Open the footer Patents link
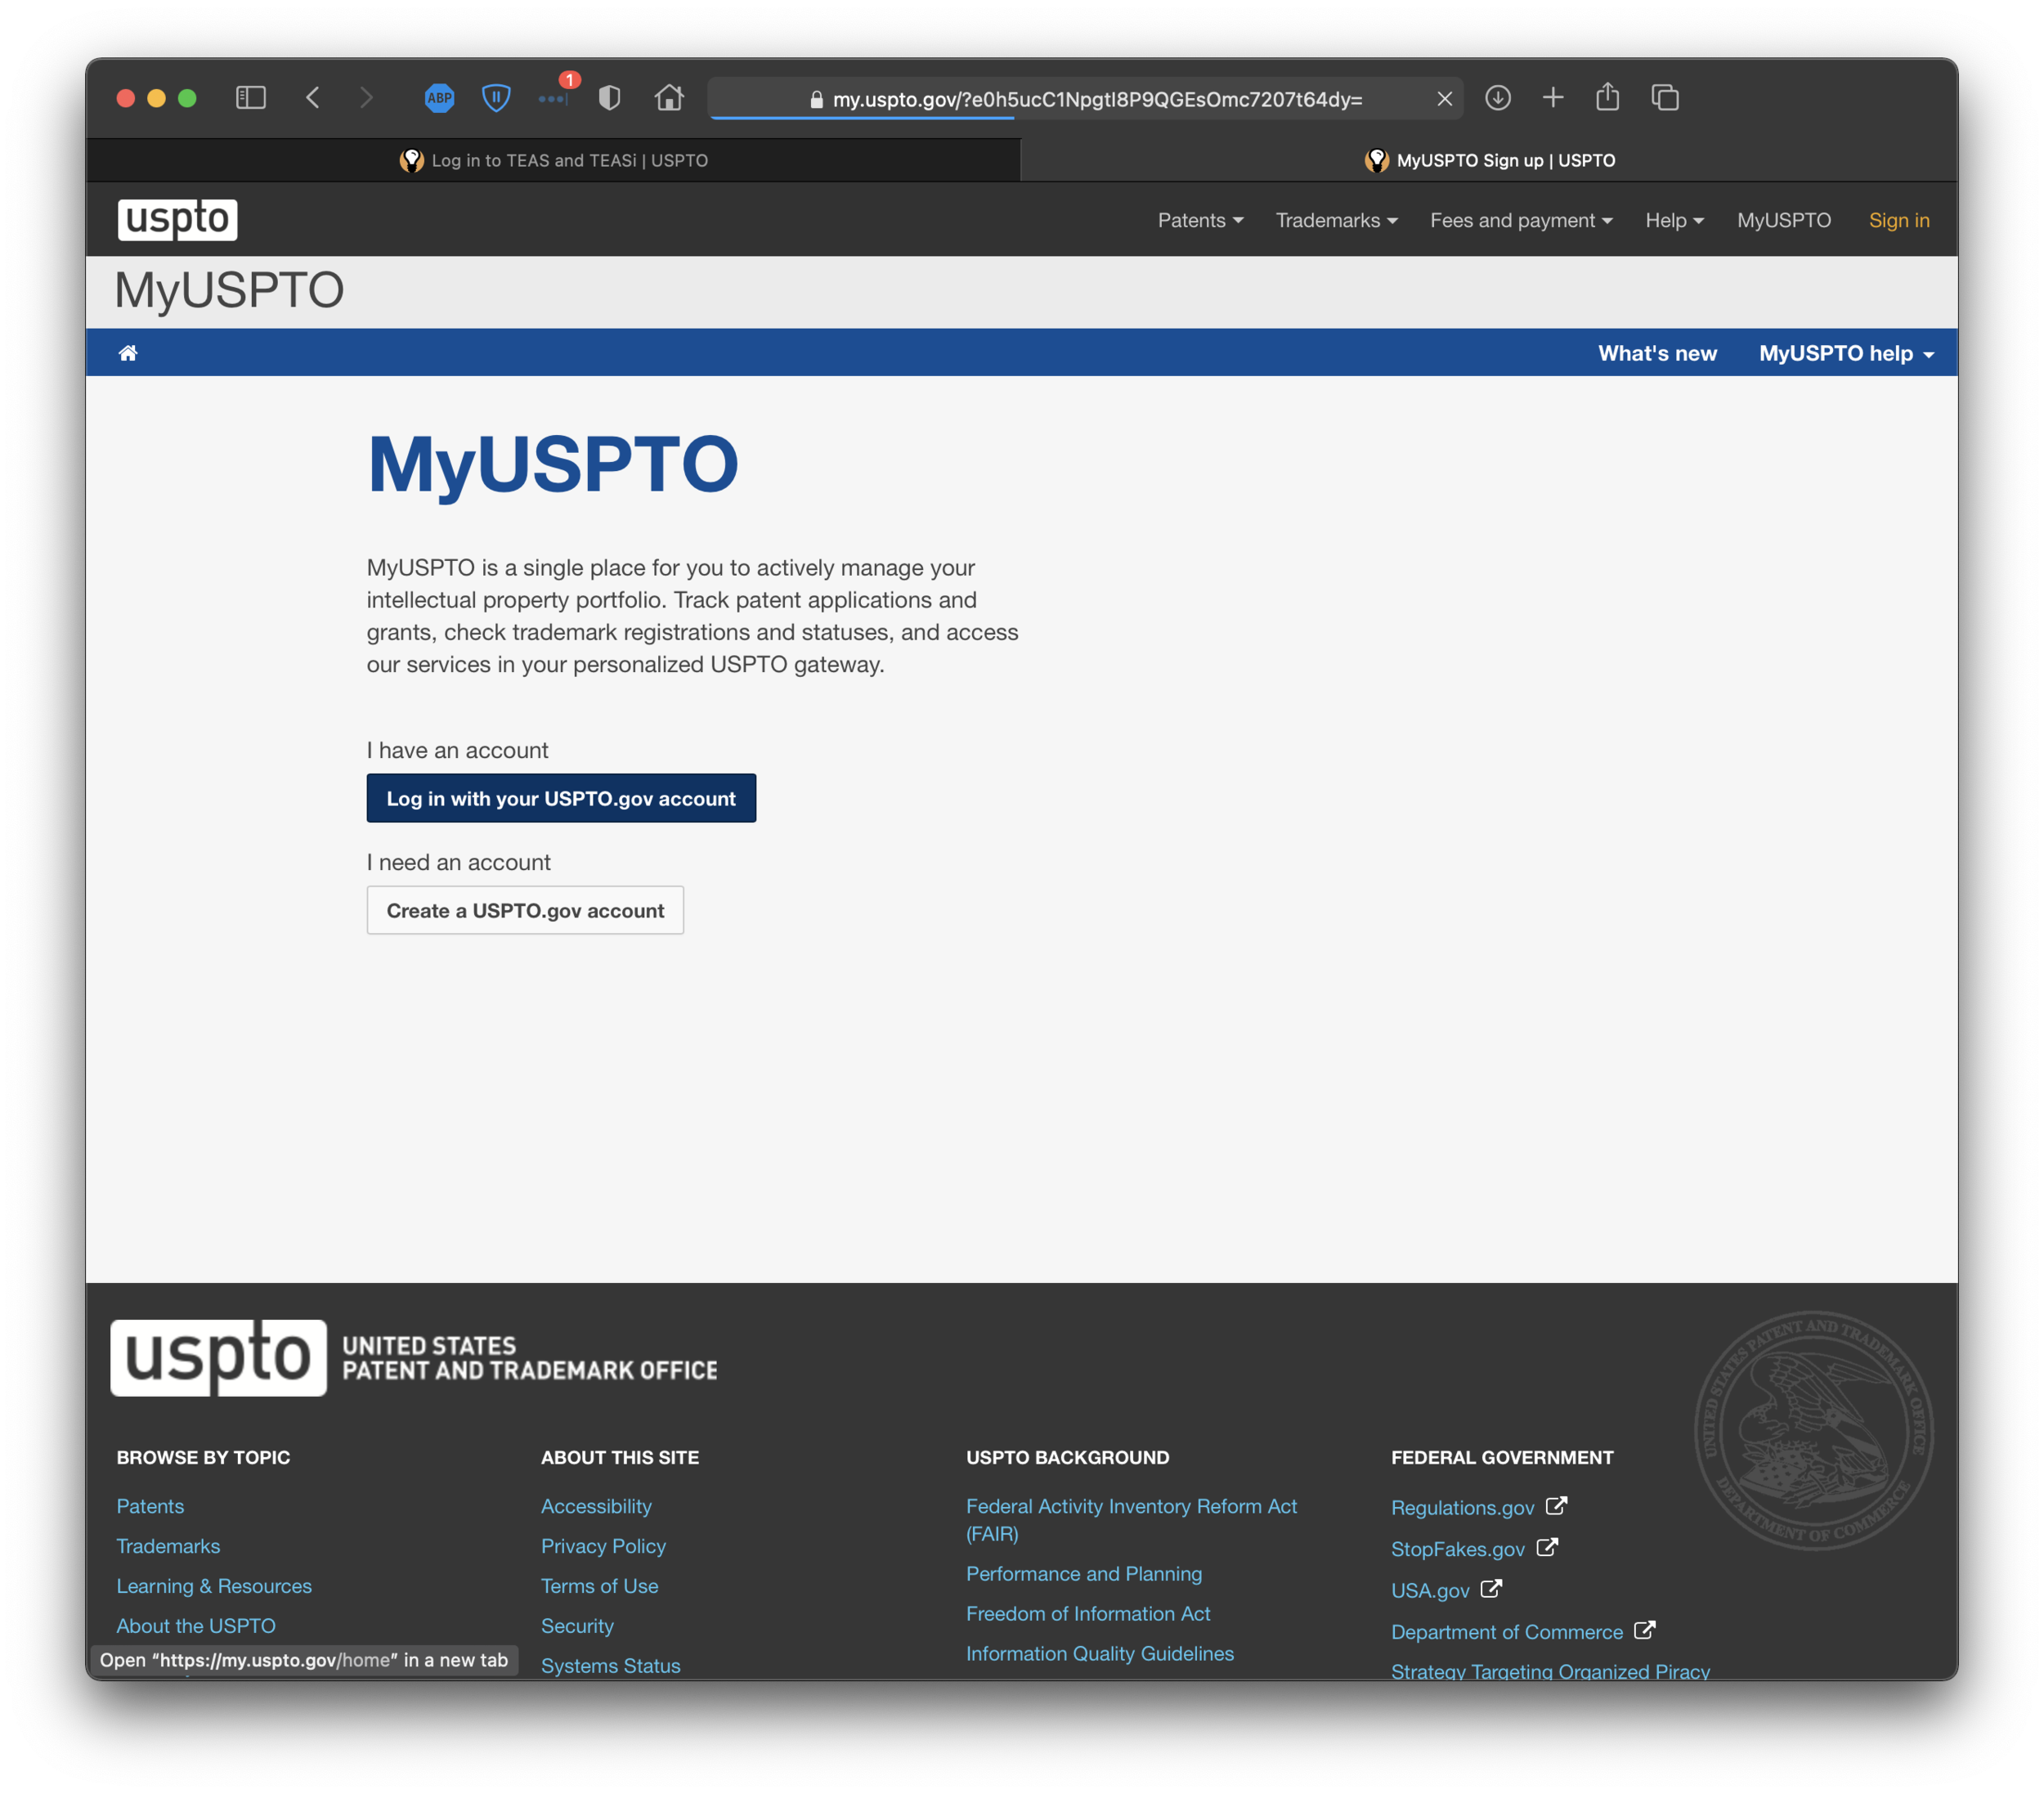Screen dimensions: 2044x1794 coord(150,1506)
